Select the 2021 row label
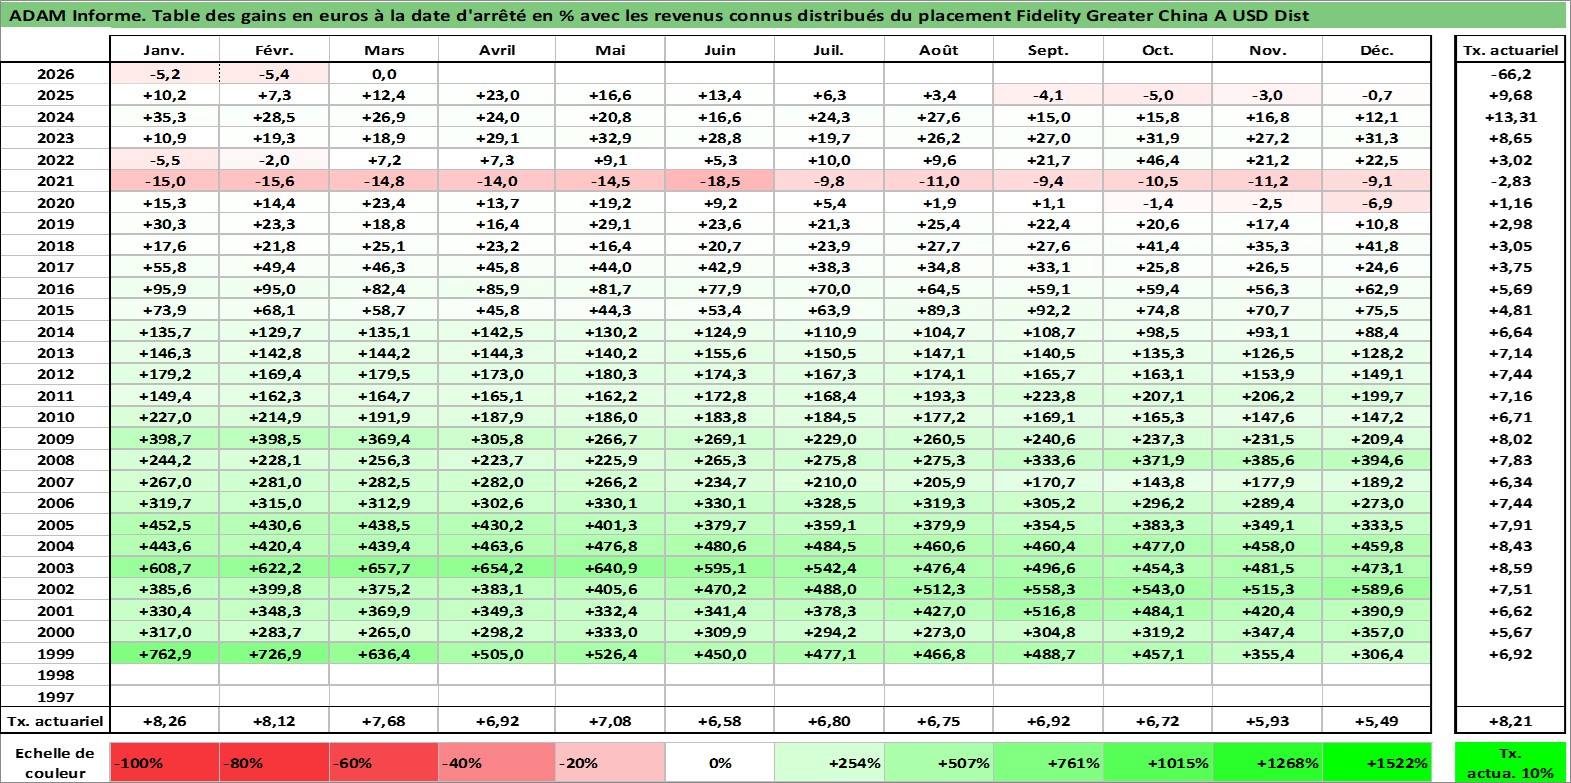This screenshot has width=1571, height=783. 55,181
